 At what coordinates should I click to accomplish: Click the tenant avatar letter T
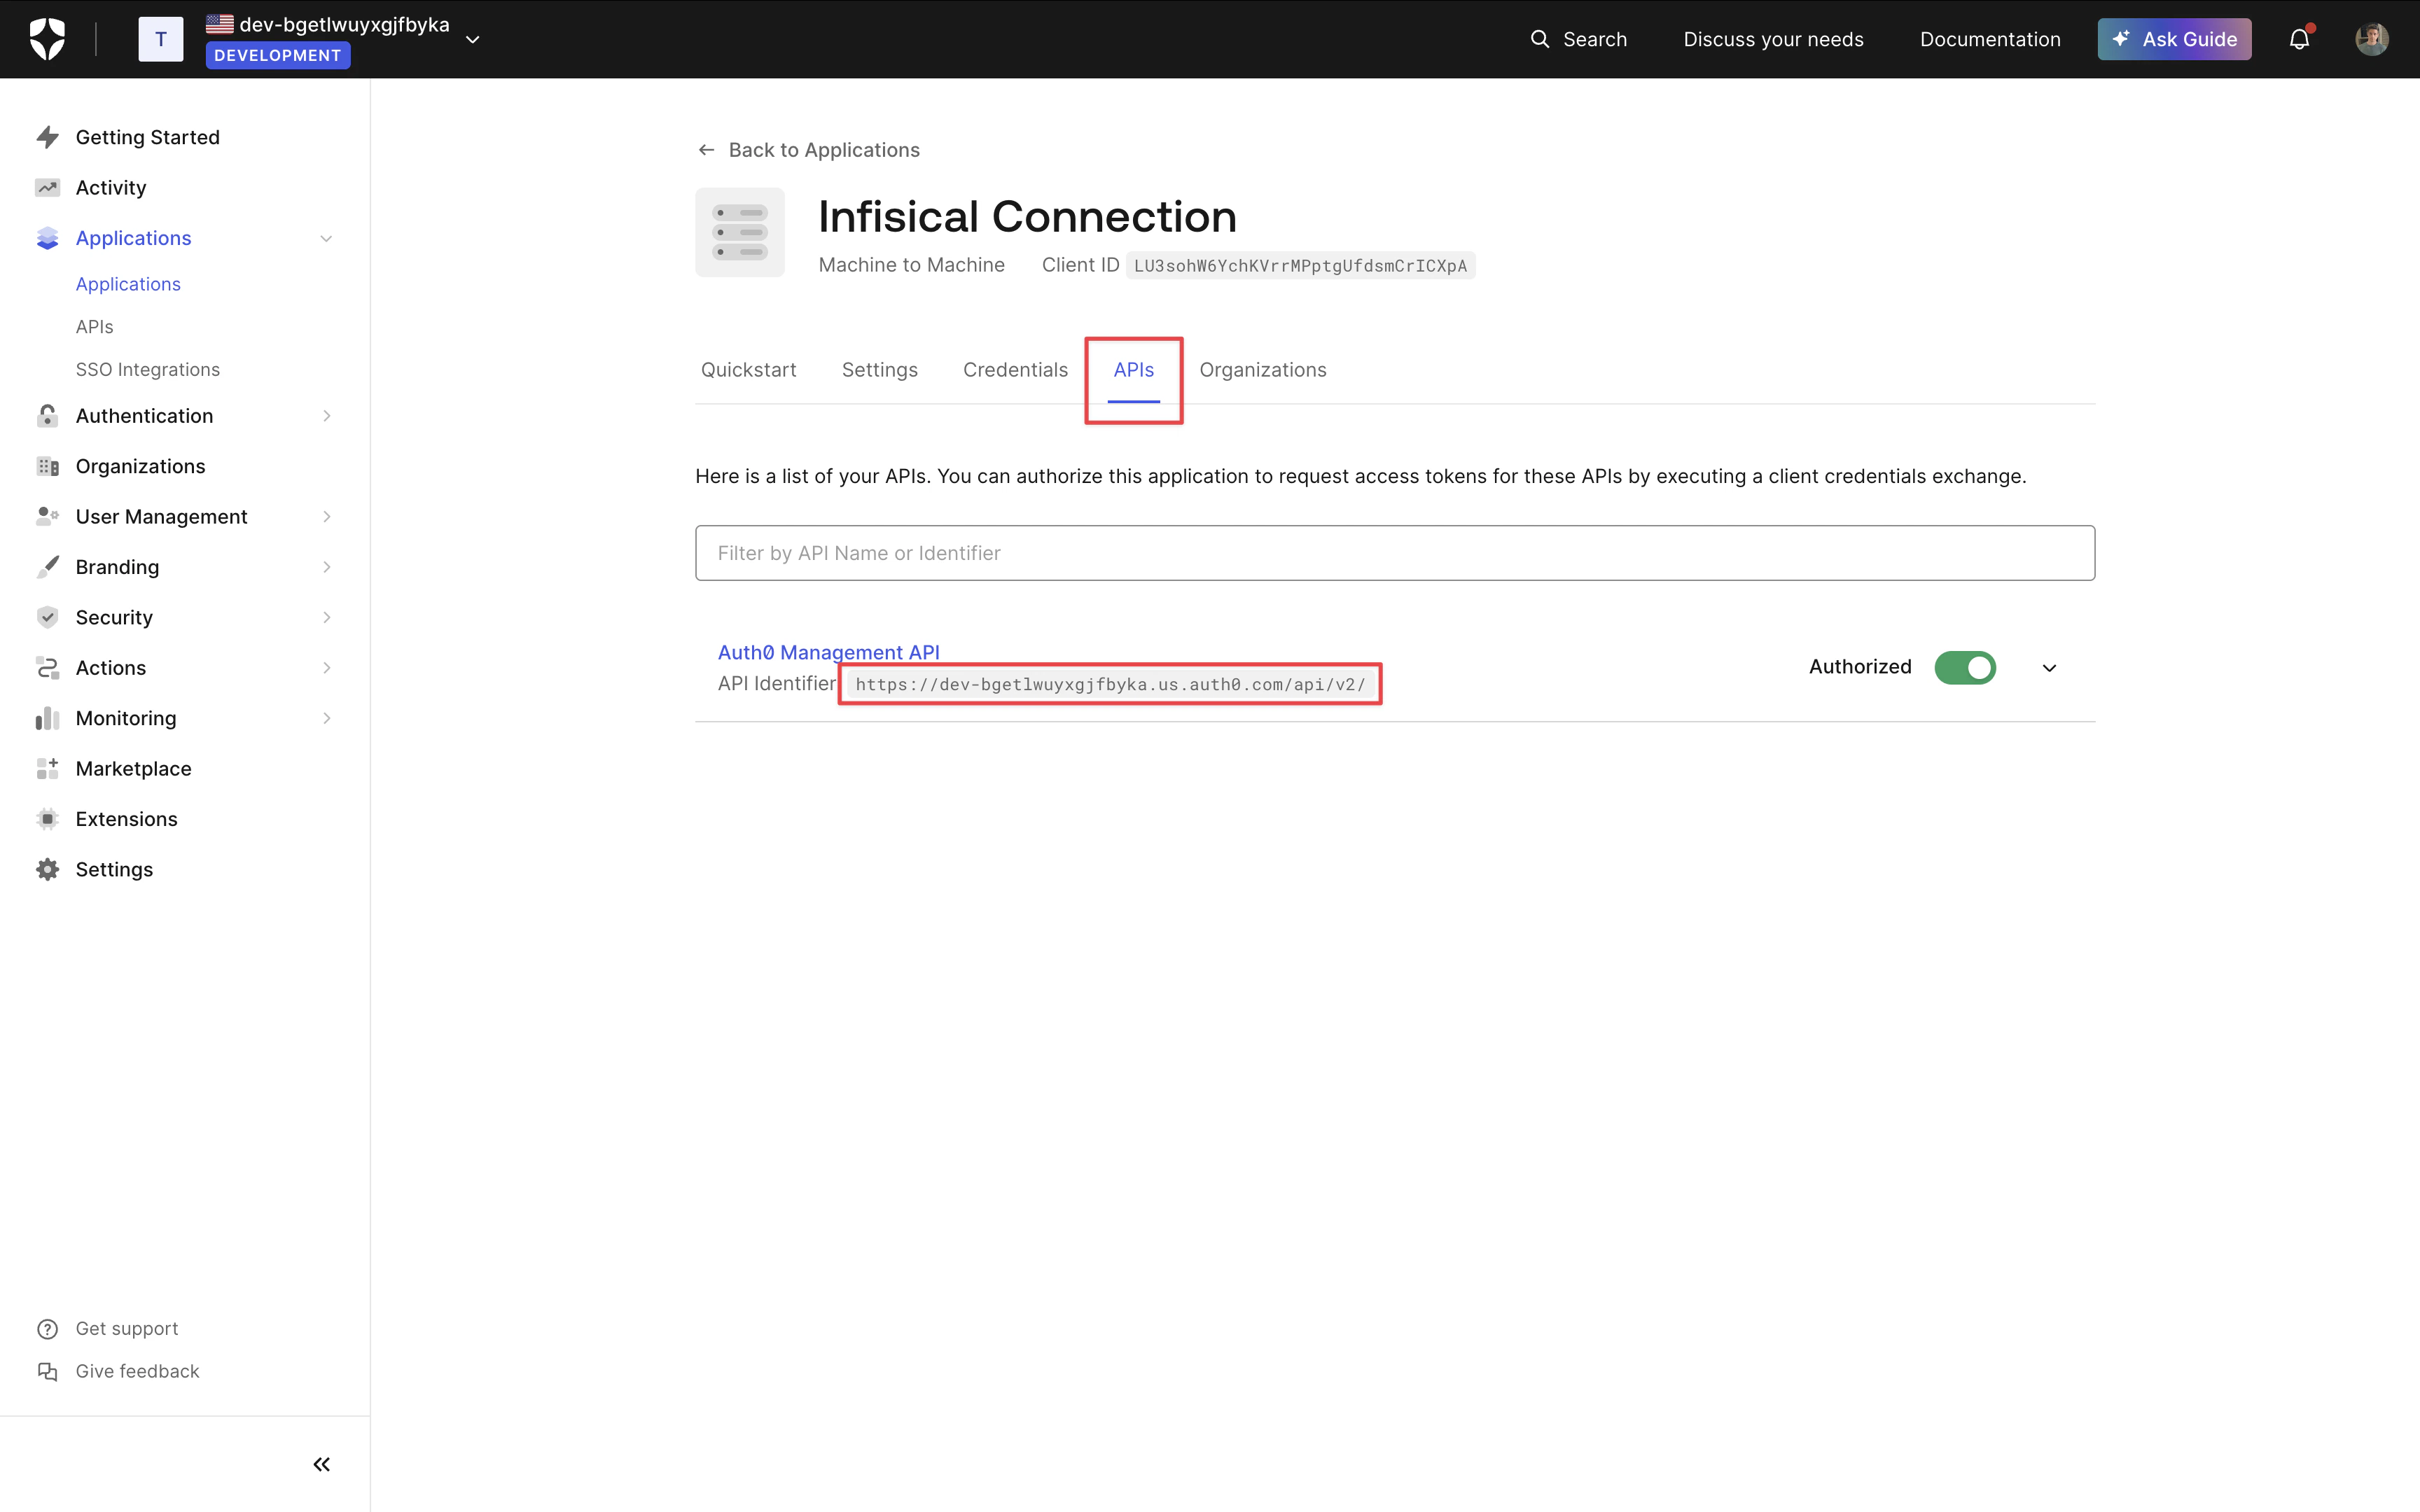click(x=160, y=39)
